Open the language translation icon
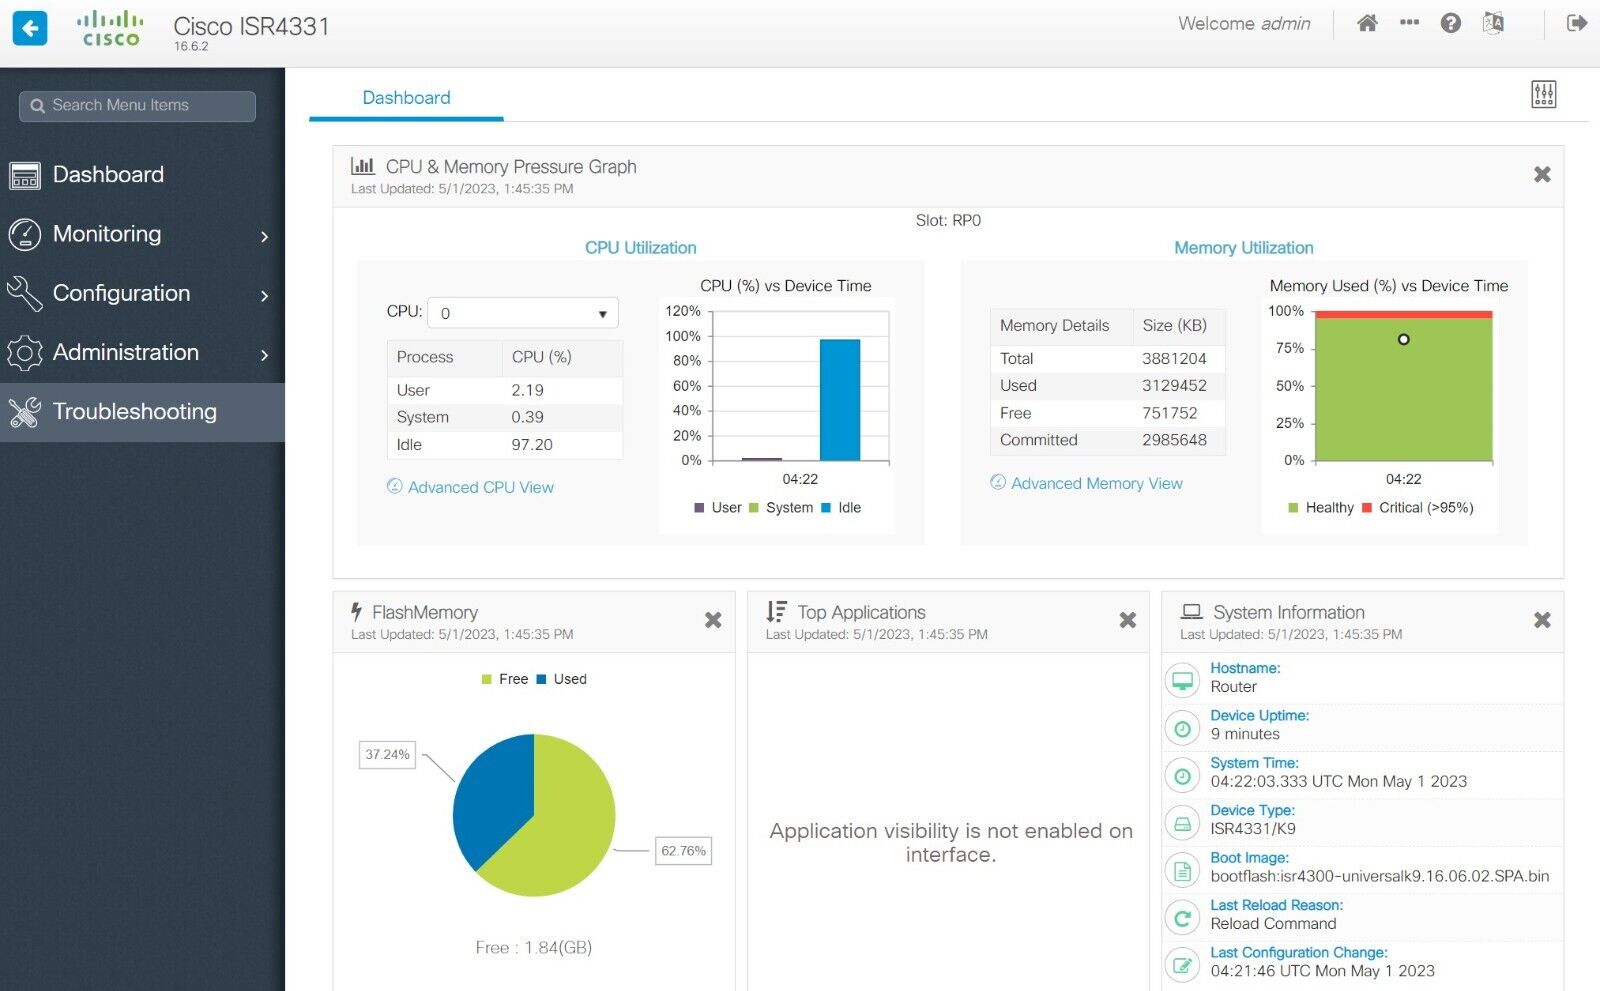 click(x=1493, y=23)
